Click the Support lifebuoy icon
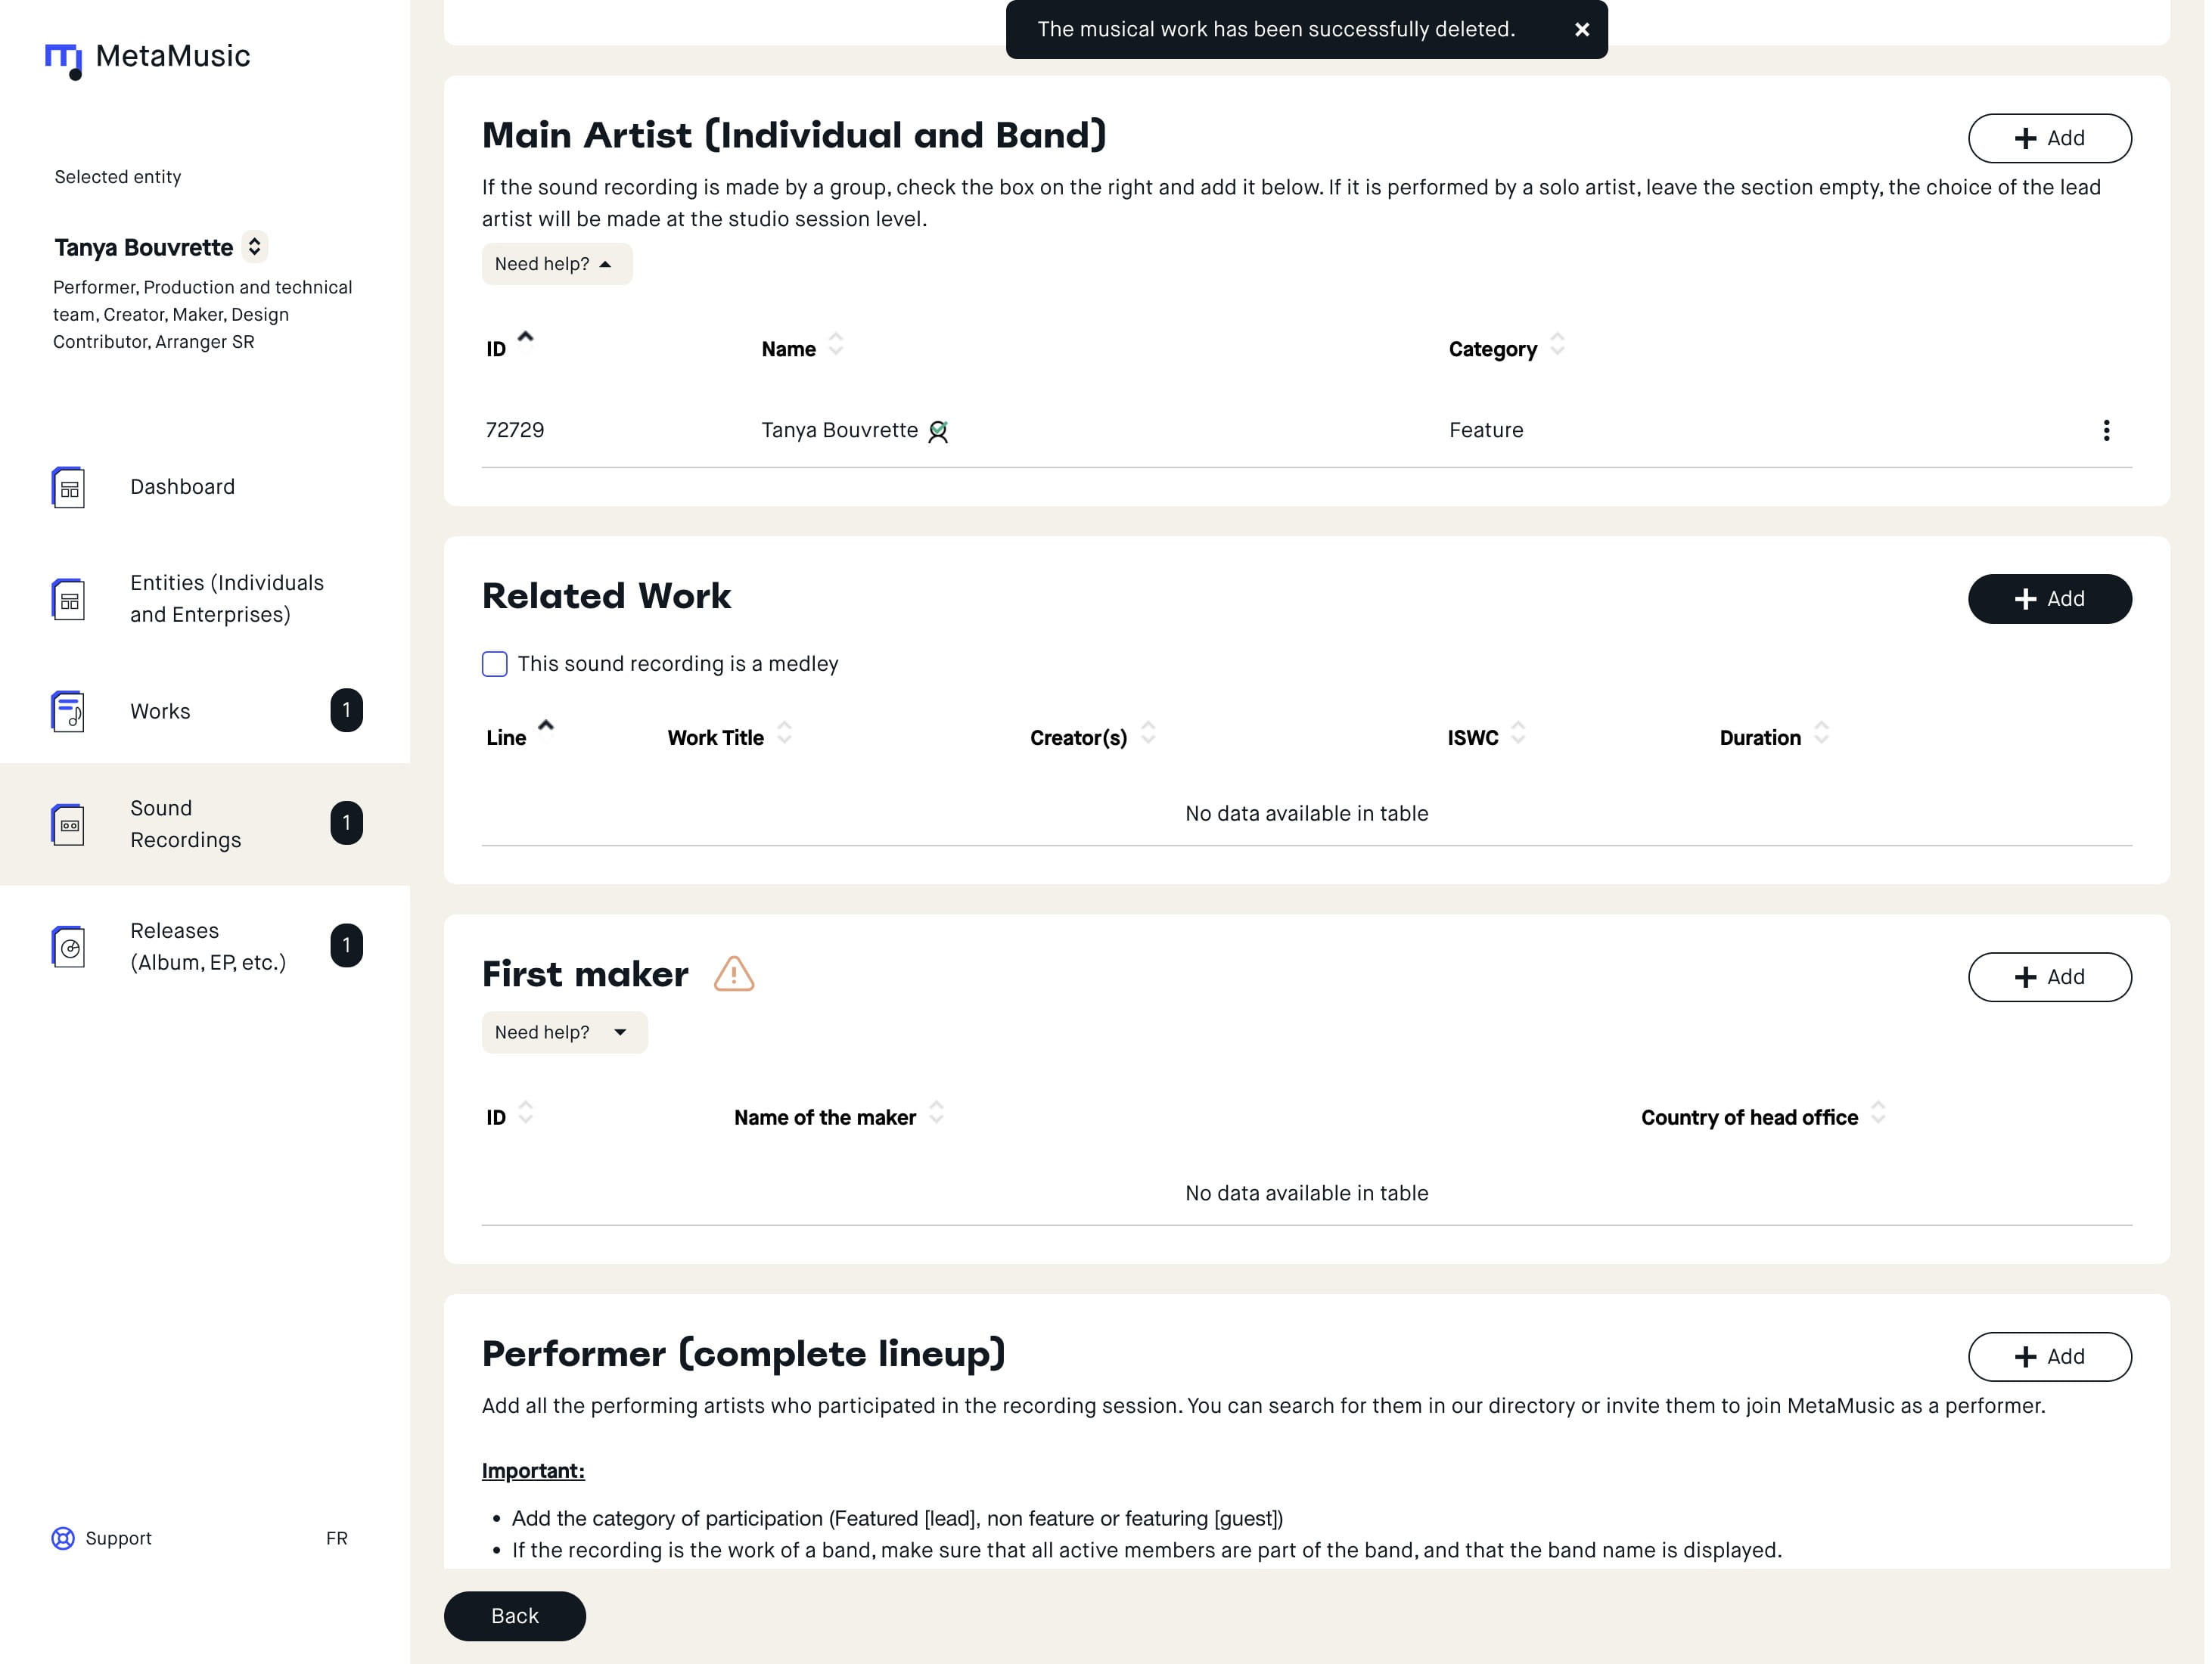 [x=63, y=1538]
